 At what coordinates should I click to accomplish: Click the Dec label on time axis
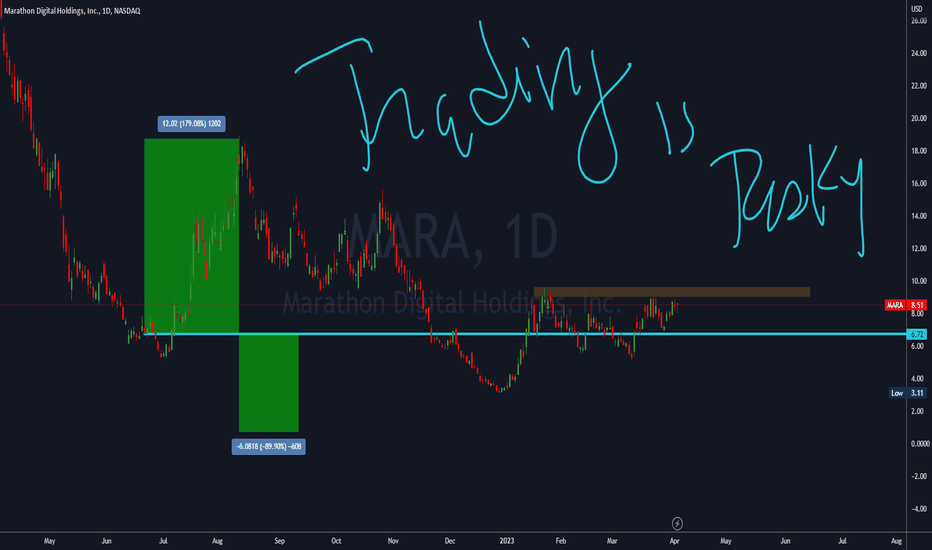[x=449, y=541]
